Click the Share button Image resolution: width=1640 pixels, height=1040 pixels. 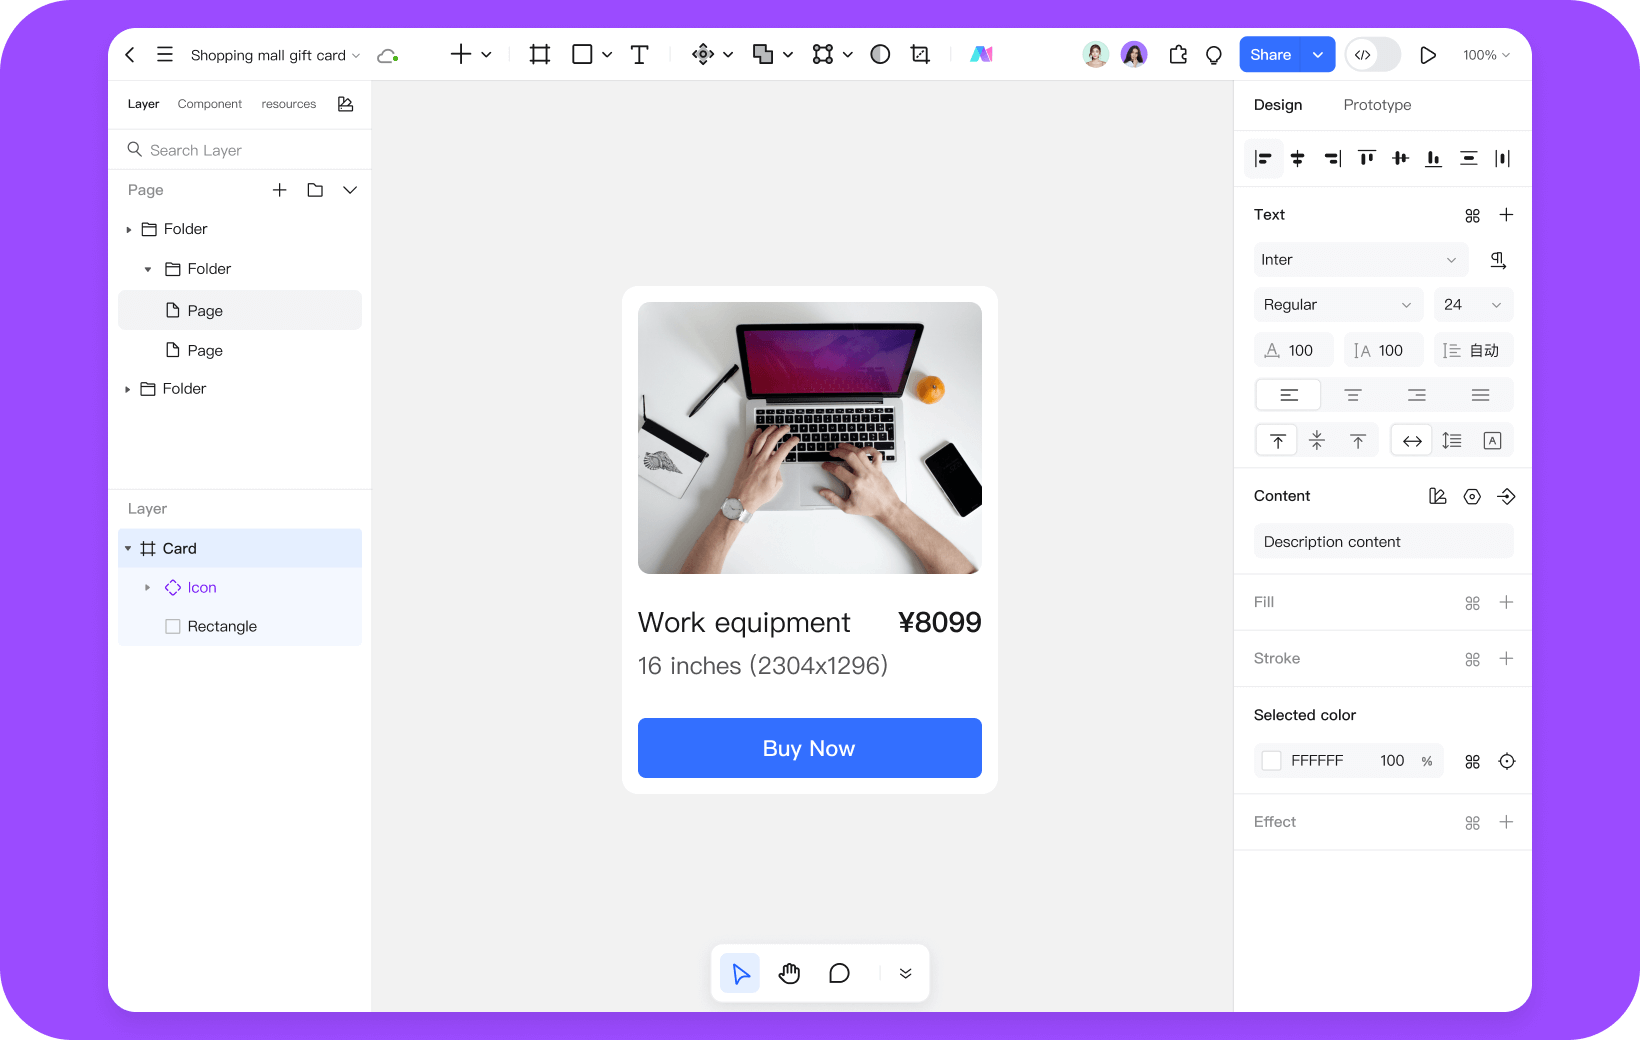click(x=1270, y=55)
